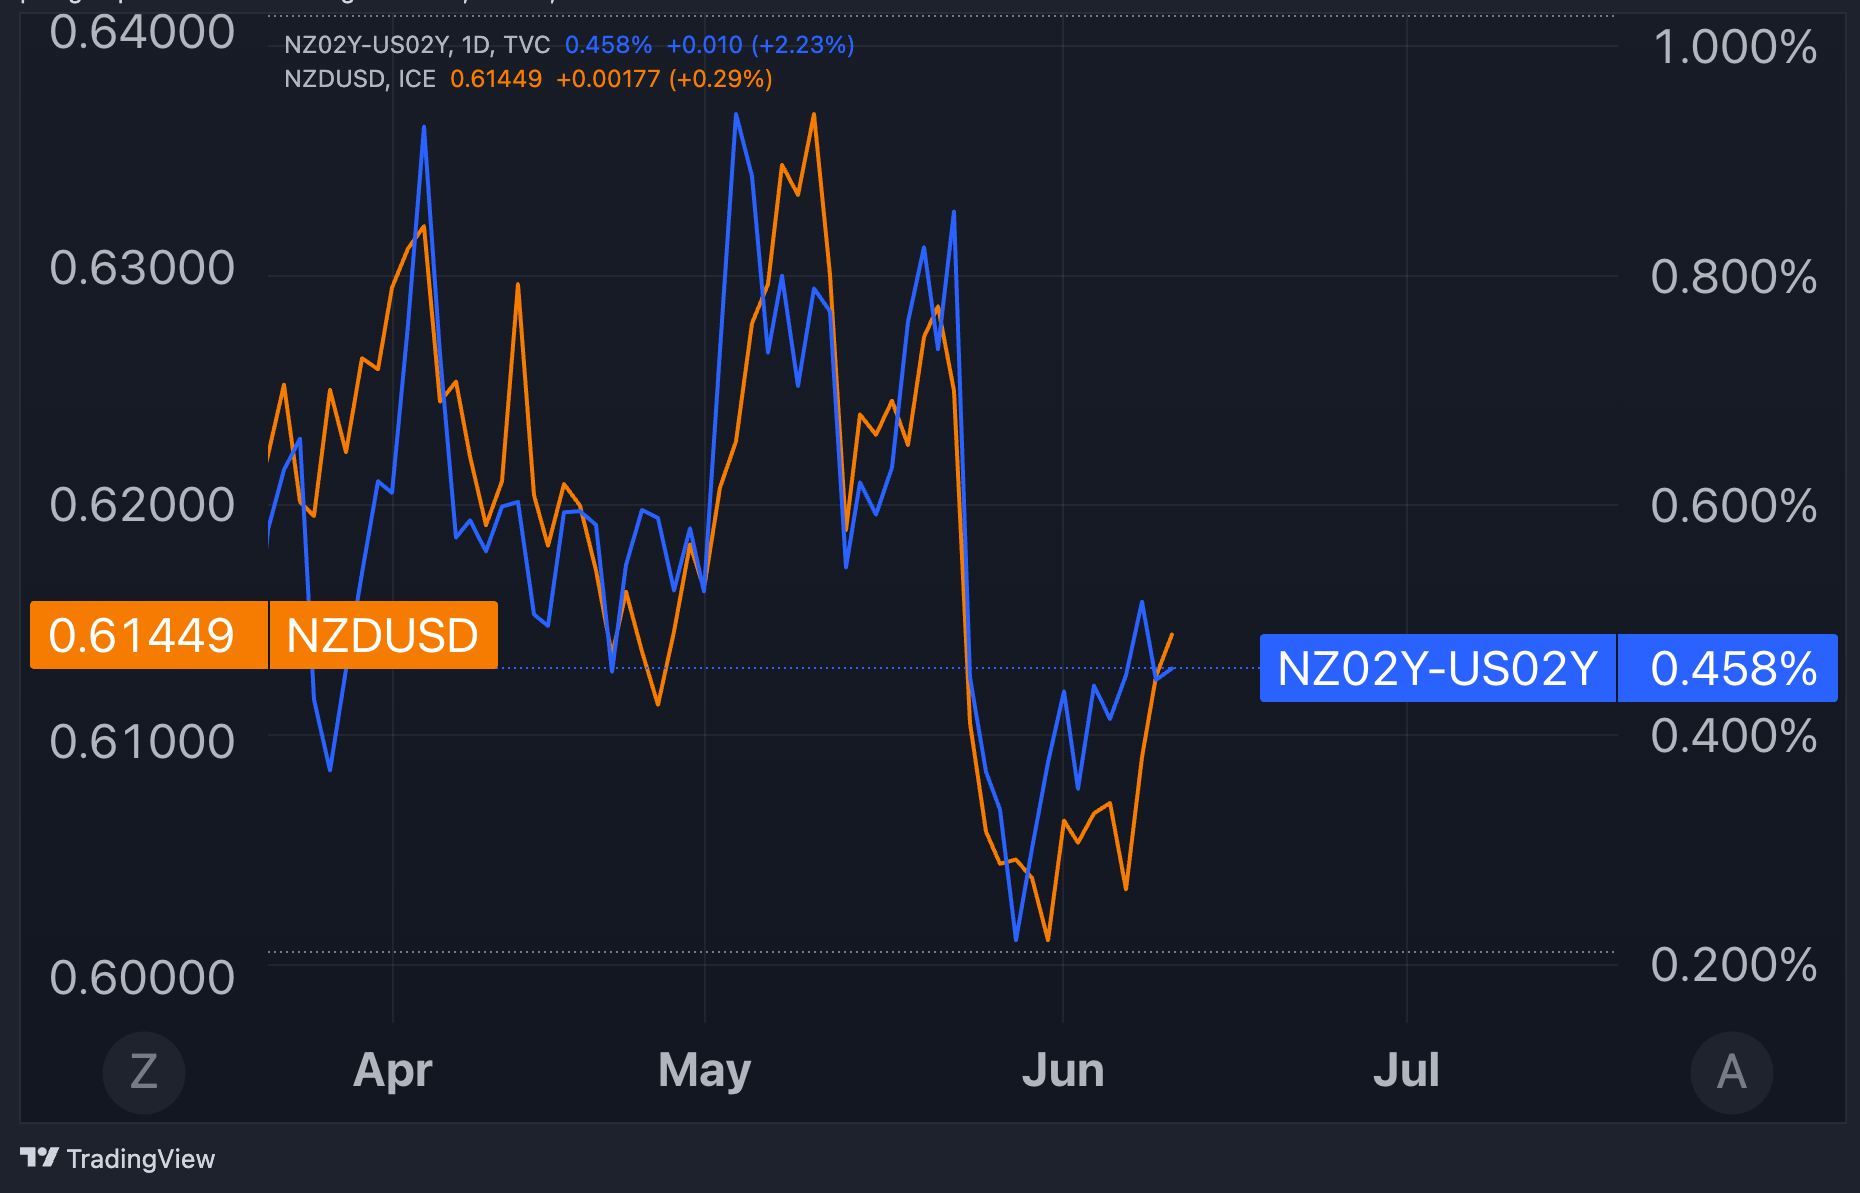
Task: Click the blue NZ02Y-US02Y series label
Action: click(x=1437, y=668)
